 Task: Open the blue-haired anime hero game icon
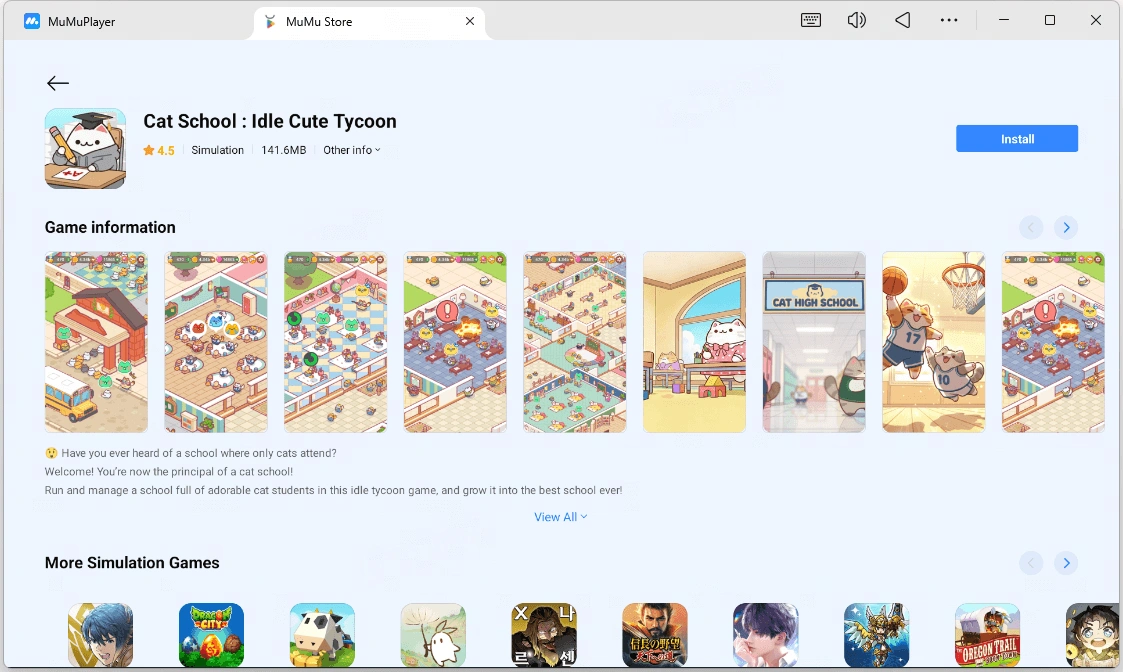pyautogui.click(x=100, y=635)
